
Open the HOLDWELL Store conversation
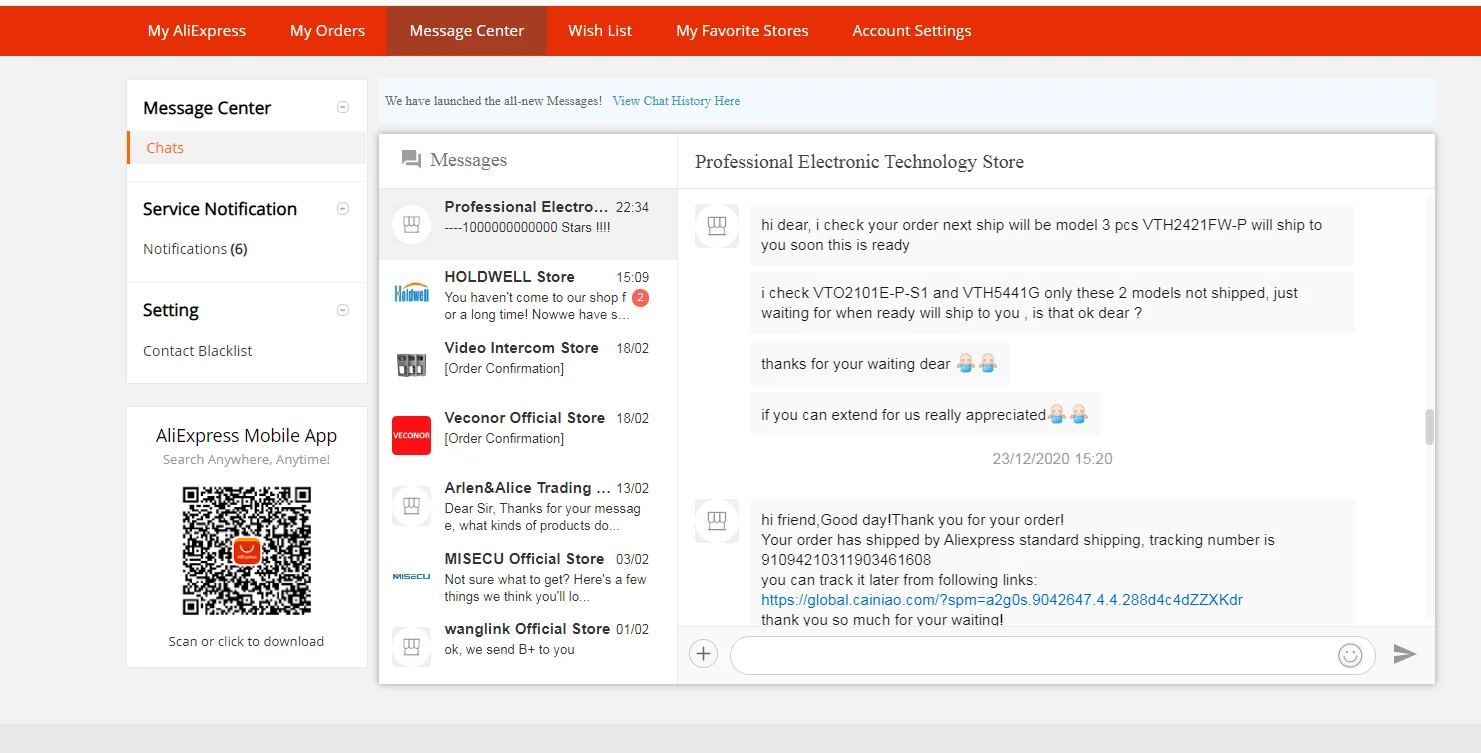pyautogui.click(x=528, y=295)
